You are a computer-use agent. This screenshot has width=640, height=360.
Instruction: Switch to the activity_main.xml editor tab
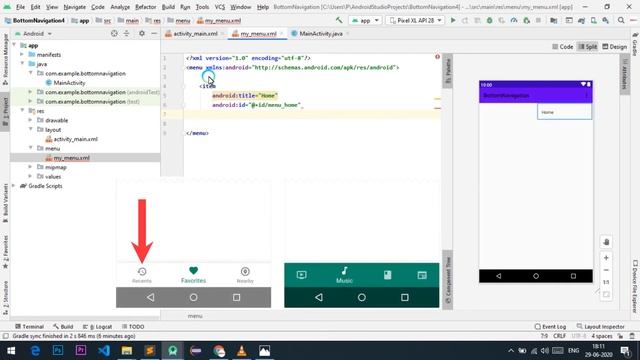coord(195,33)
